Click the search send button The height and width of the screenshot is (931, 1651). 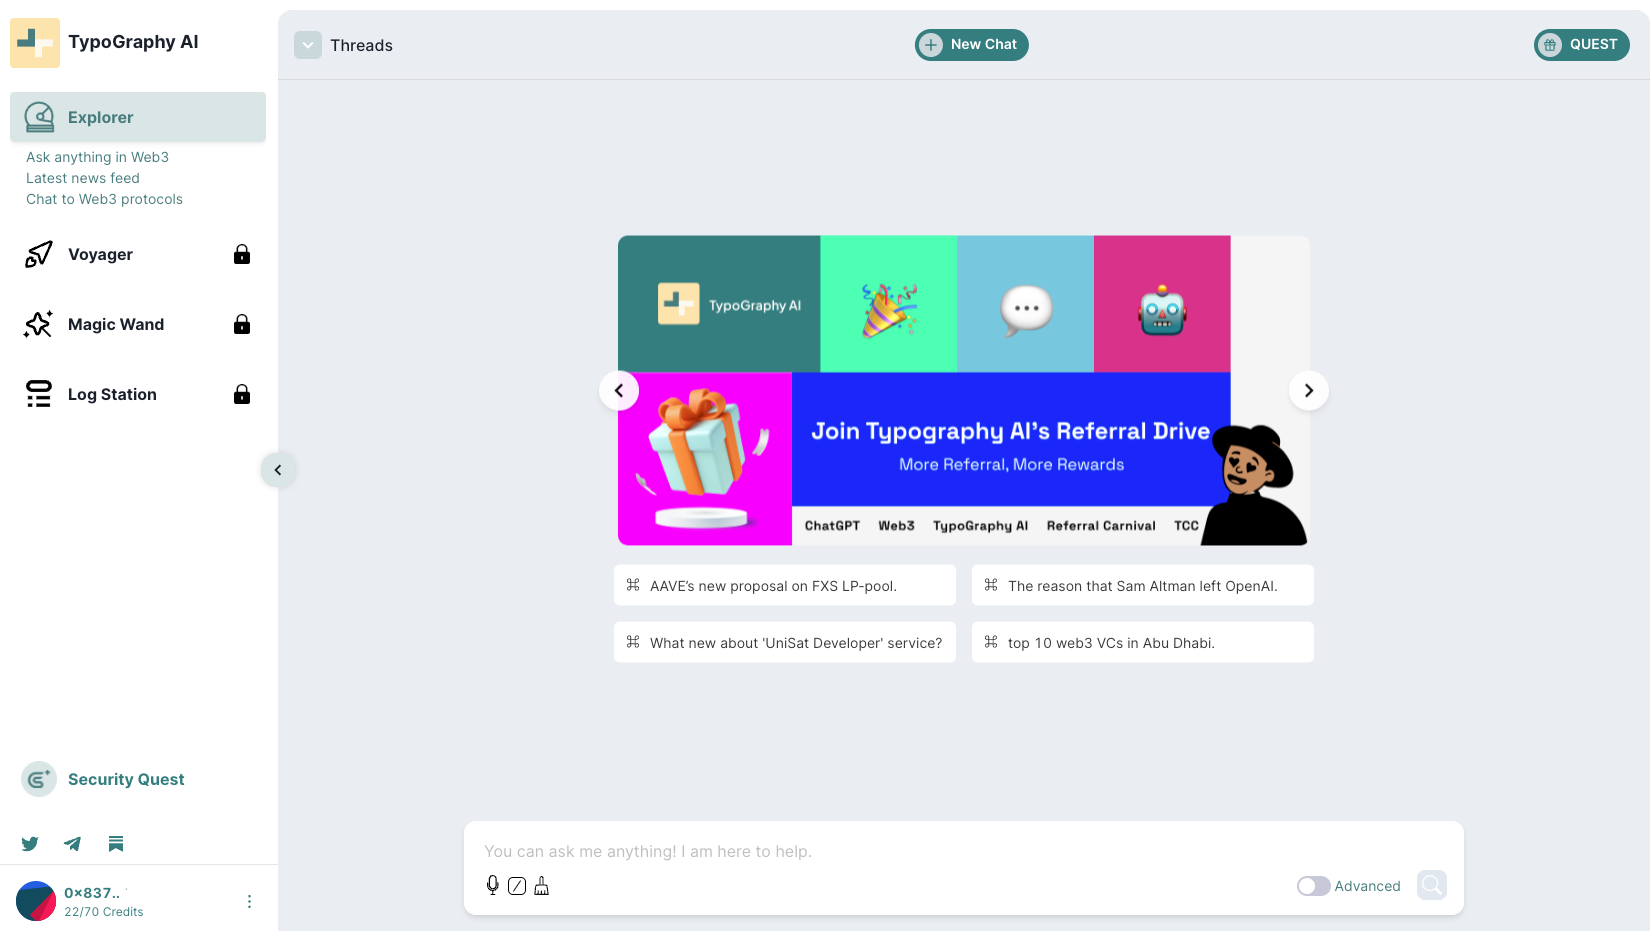1432,885
